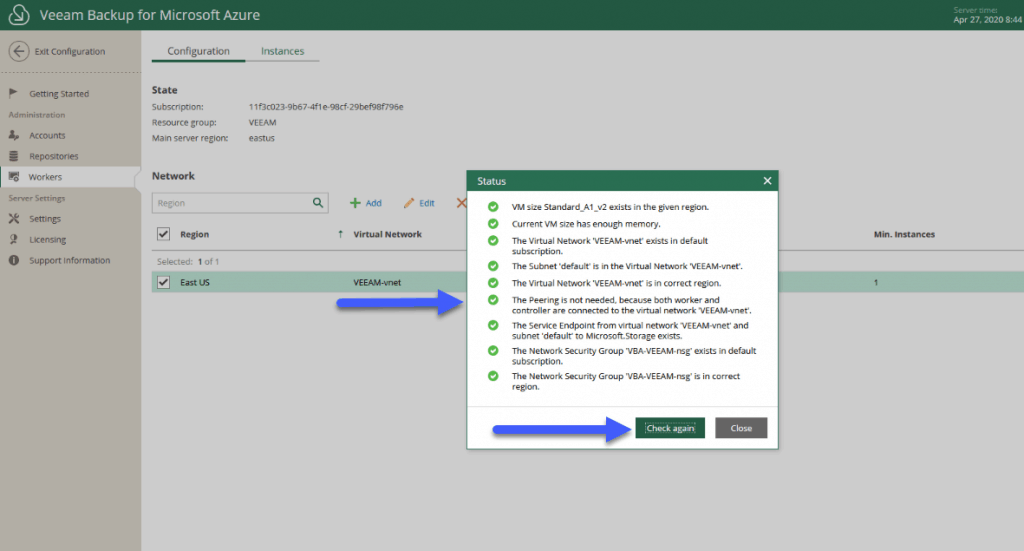Click the Add network button

coord(366,203)
